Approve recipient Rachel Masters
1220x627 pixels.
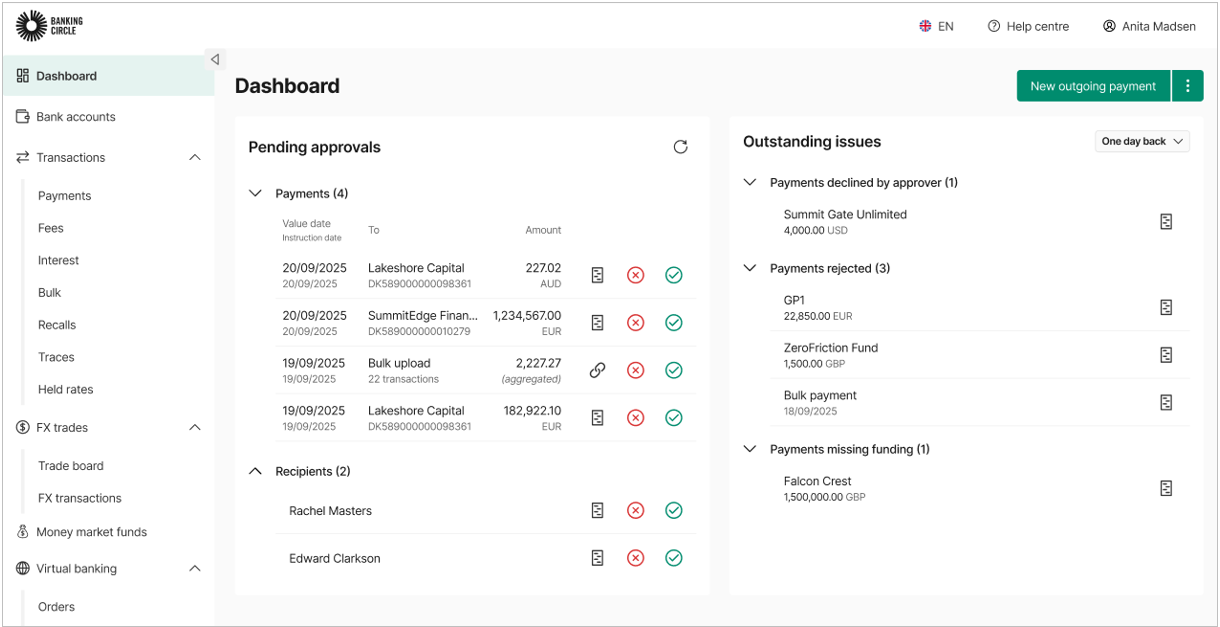click(x=674, y=510)
